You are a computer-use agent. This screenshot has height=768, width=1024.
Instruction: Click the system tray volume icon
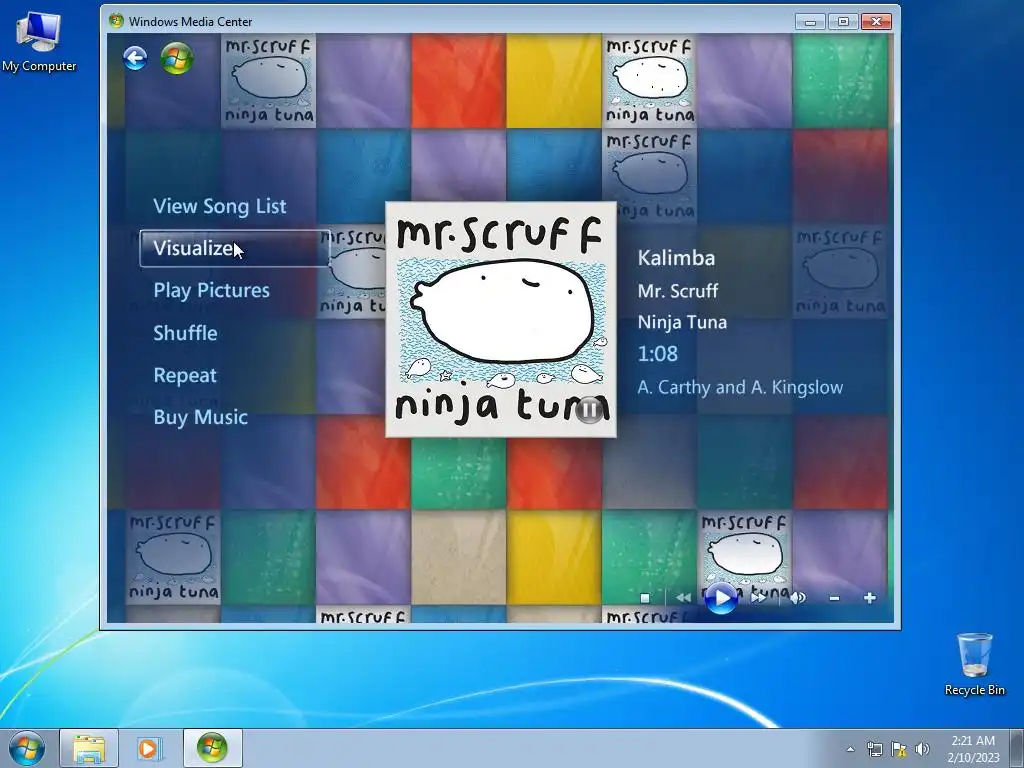point(922,749)
